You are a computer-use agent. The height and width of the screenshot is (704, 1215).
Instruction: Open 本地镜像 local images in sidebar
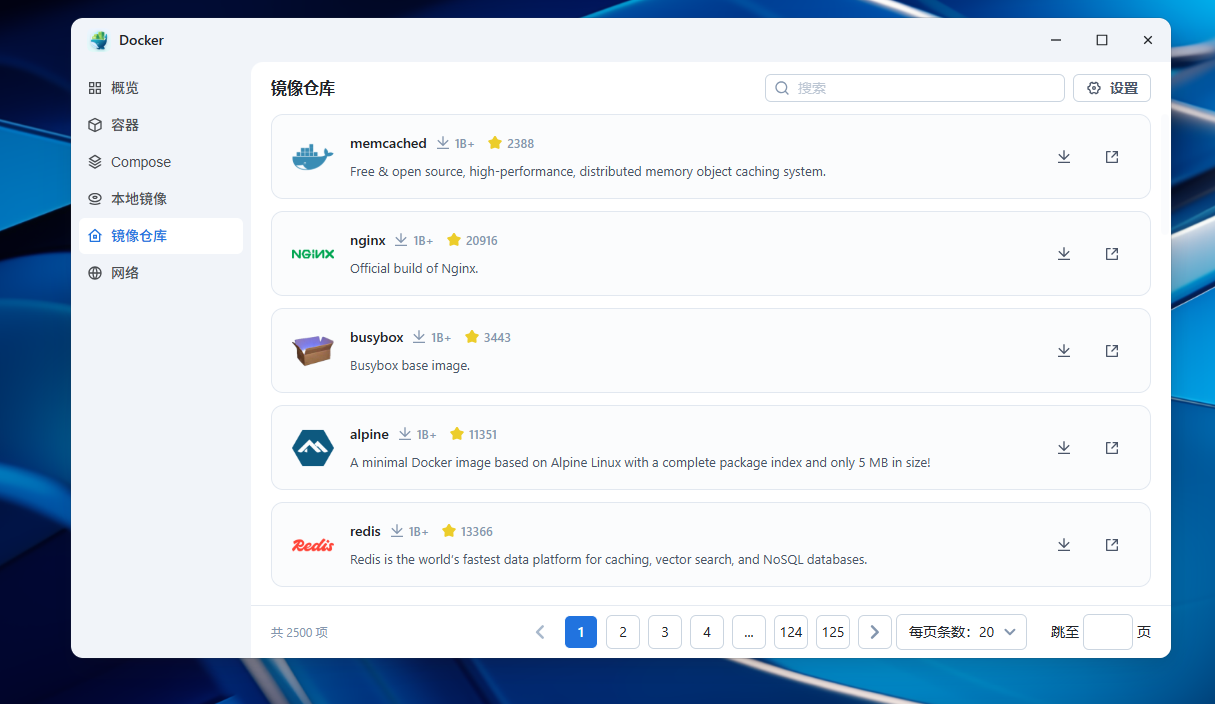[x=161, y=199]
